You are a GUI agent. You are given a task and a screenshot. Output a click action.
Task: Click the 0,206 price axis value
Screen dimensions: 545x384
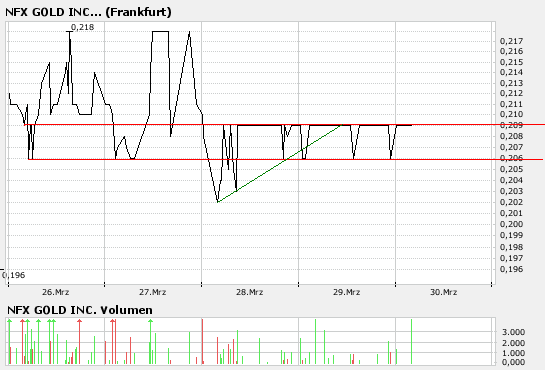click(511, 158)
